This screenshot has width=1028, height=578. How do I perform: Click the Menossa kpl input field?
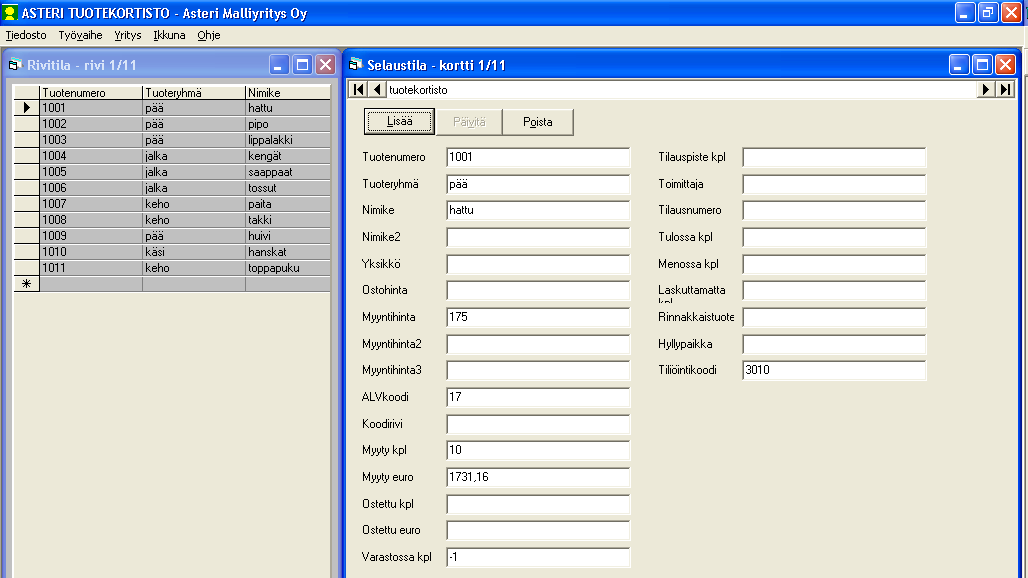[834, 264]
